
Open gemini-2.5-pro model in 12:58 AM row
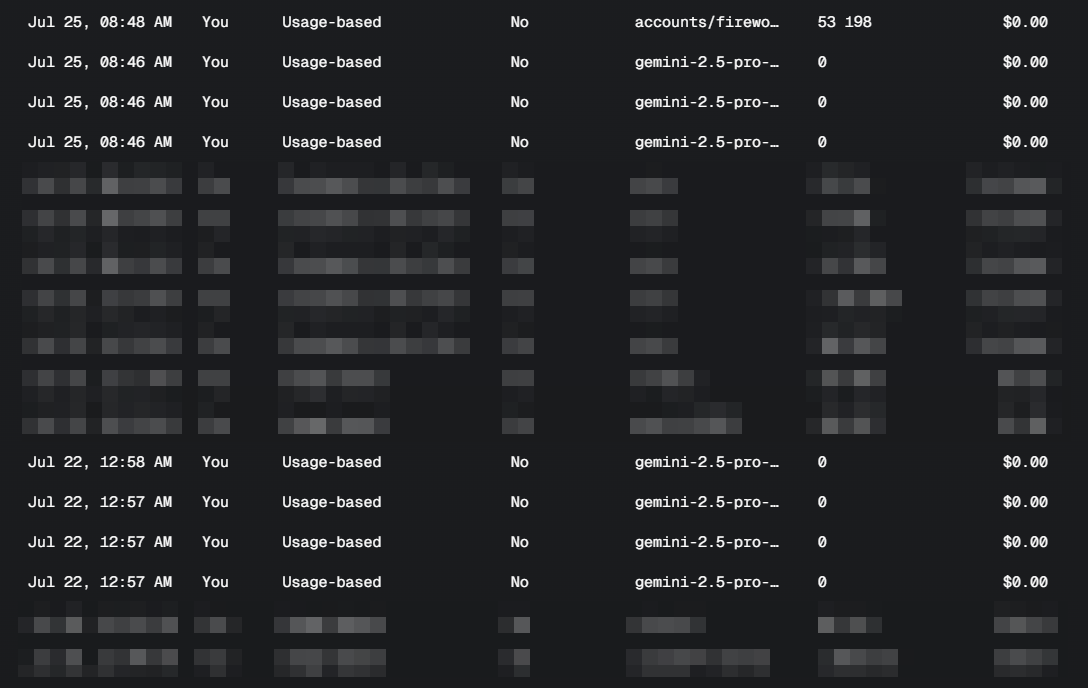706,462
